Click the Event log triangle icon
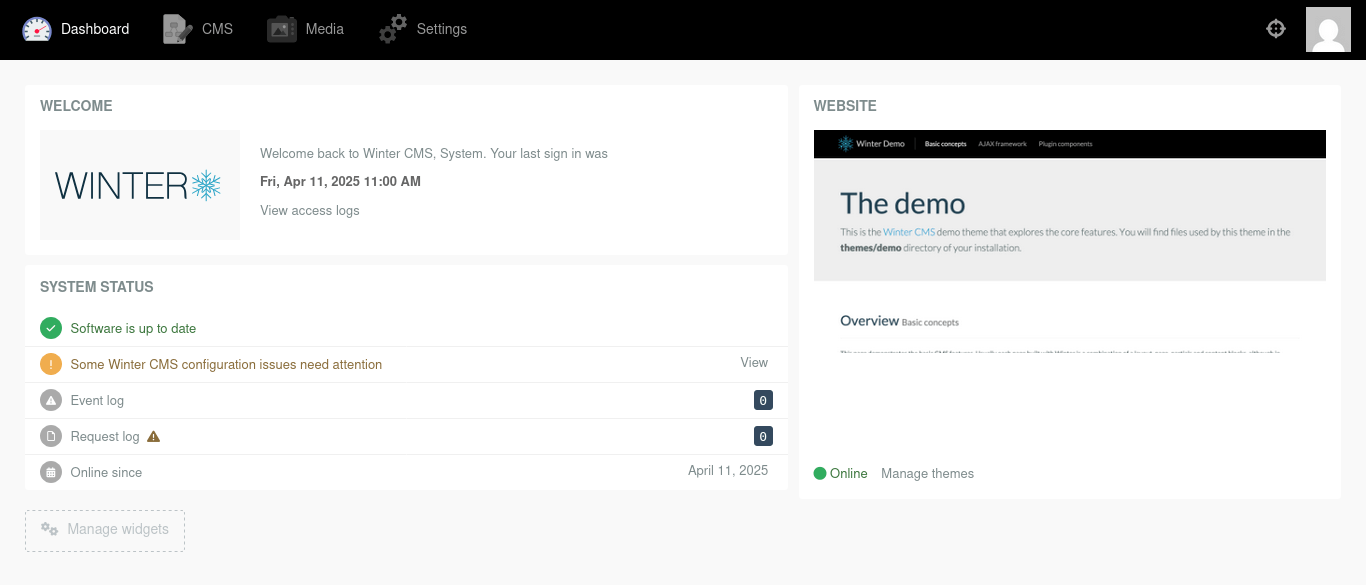This screenshot has width=1366, height=585. pos(51,400)
